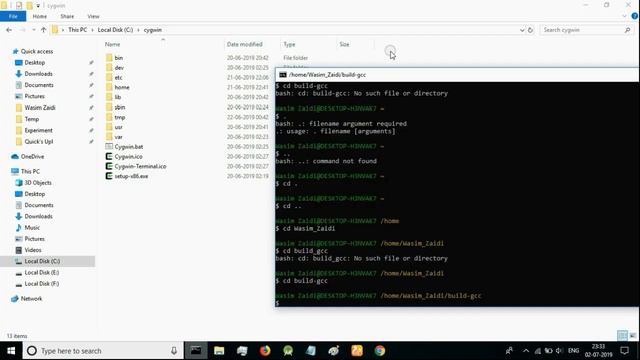
Task: Select the setup-x86.exe file
Action: click(x=131, y=176)
